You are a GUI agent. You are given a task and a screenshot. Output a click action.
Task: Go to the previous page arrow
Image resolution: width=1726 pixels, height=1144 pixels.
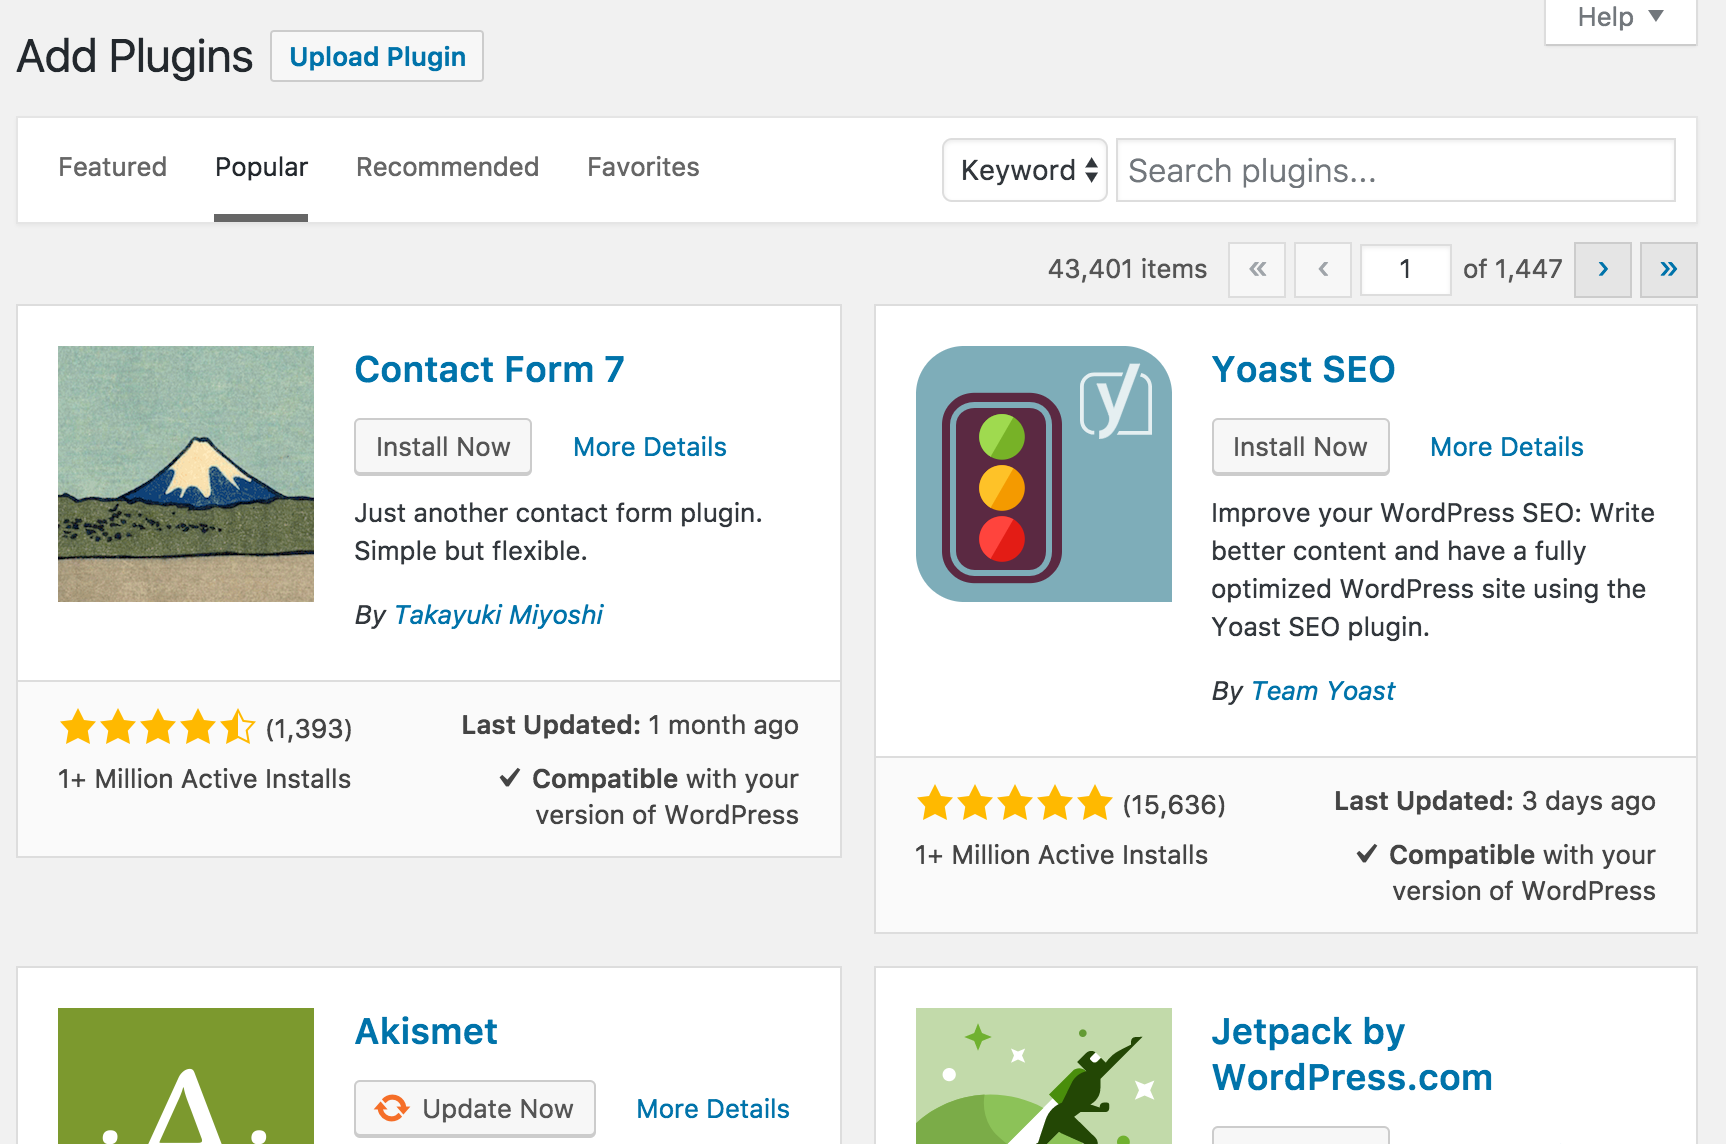pyautogui.click(x=1323, y=269)
